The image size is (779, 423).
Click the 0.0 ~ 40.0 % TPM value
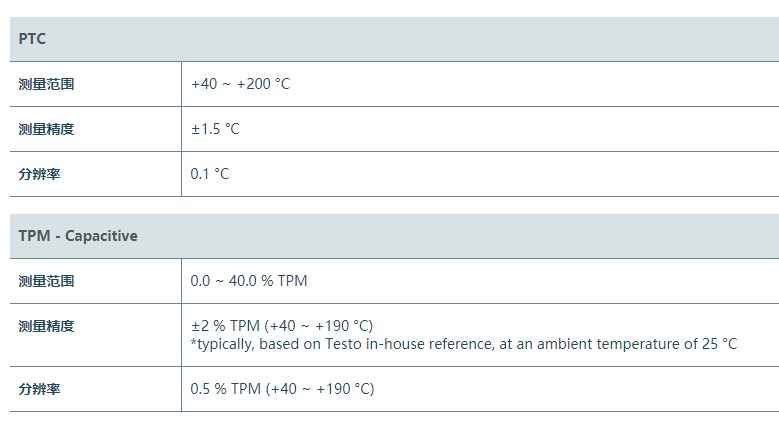pos(249,281)
